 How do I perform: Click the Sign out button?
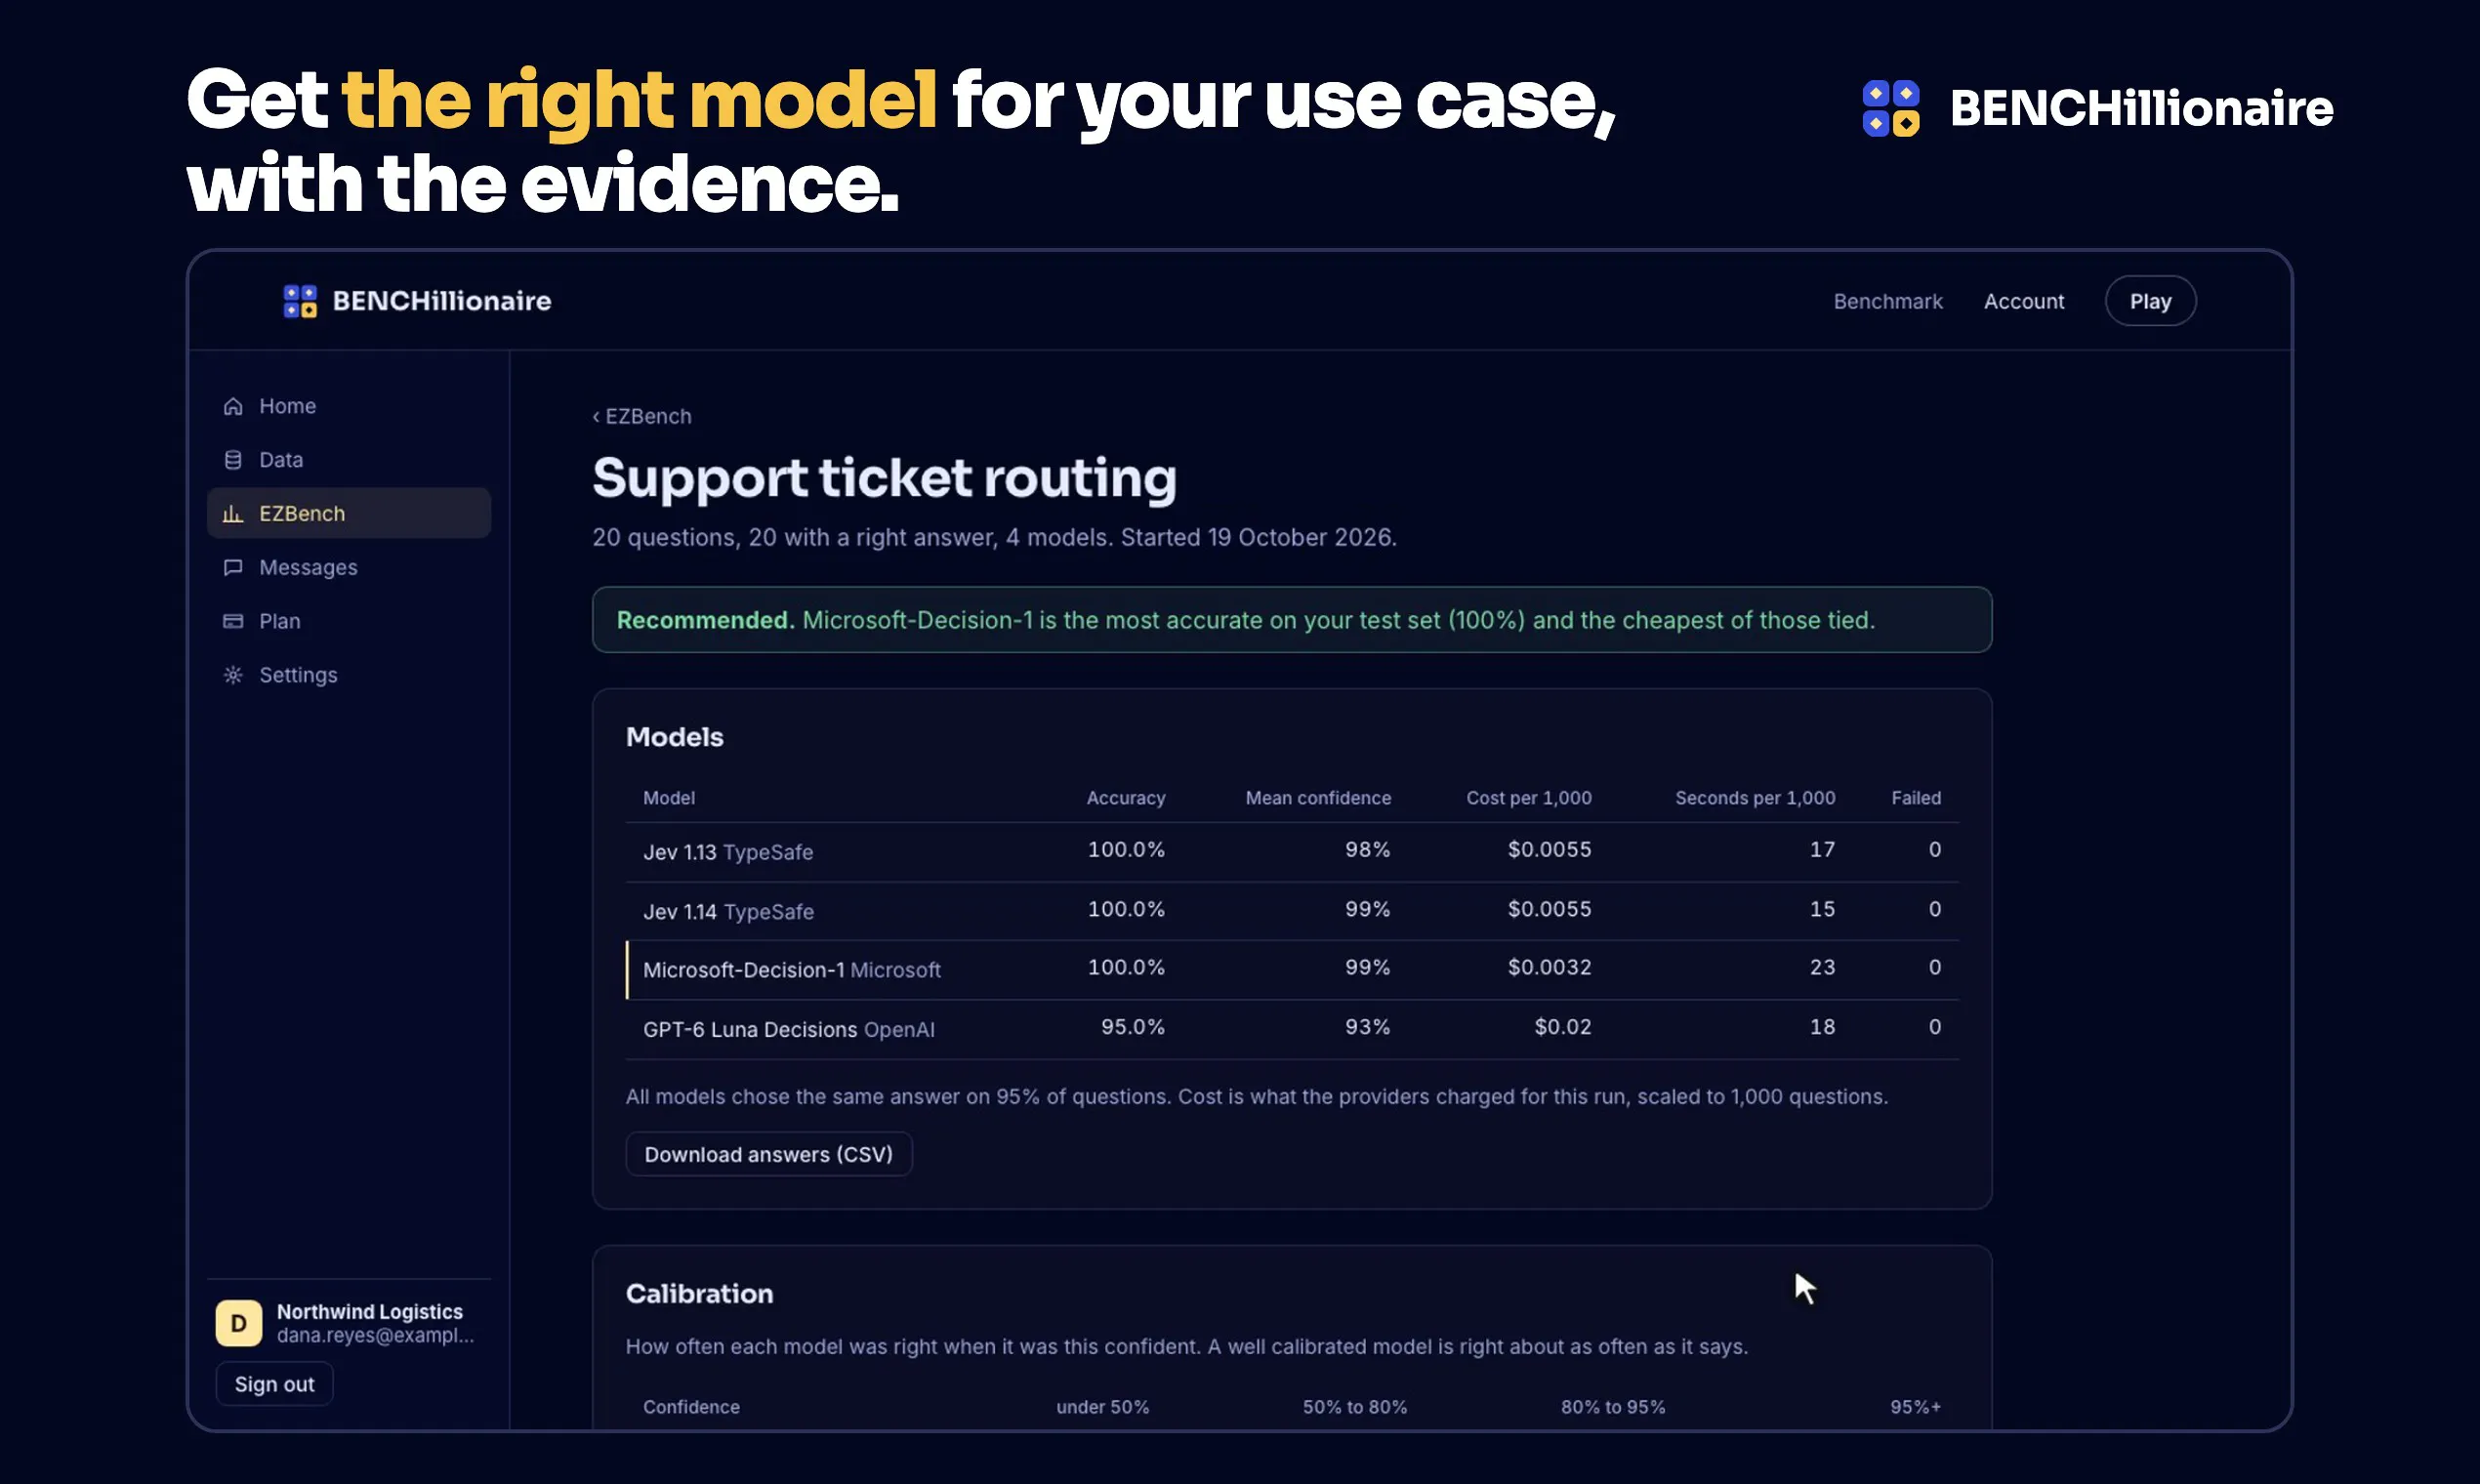click(274, 1384)
